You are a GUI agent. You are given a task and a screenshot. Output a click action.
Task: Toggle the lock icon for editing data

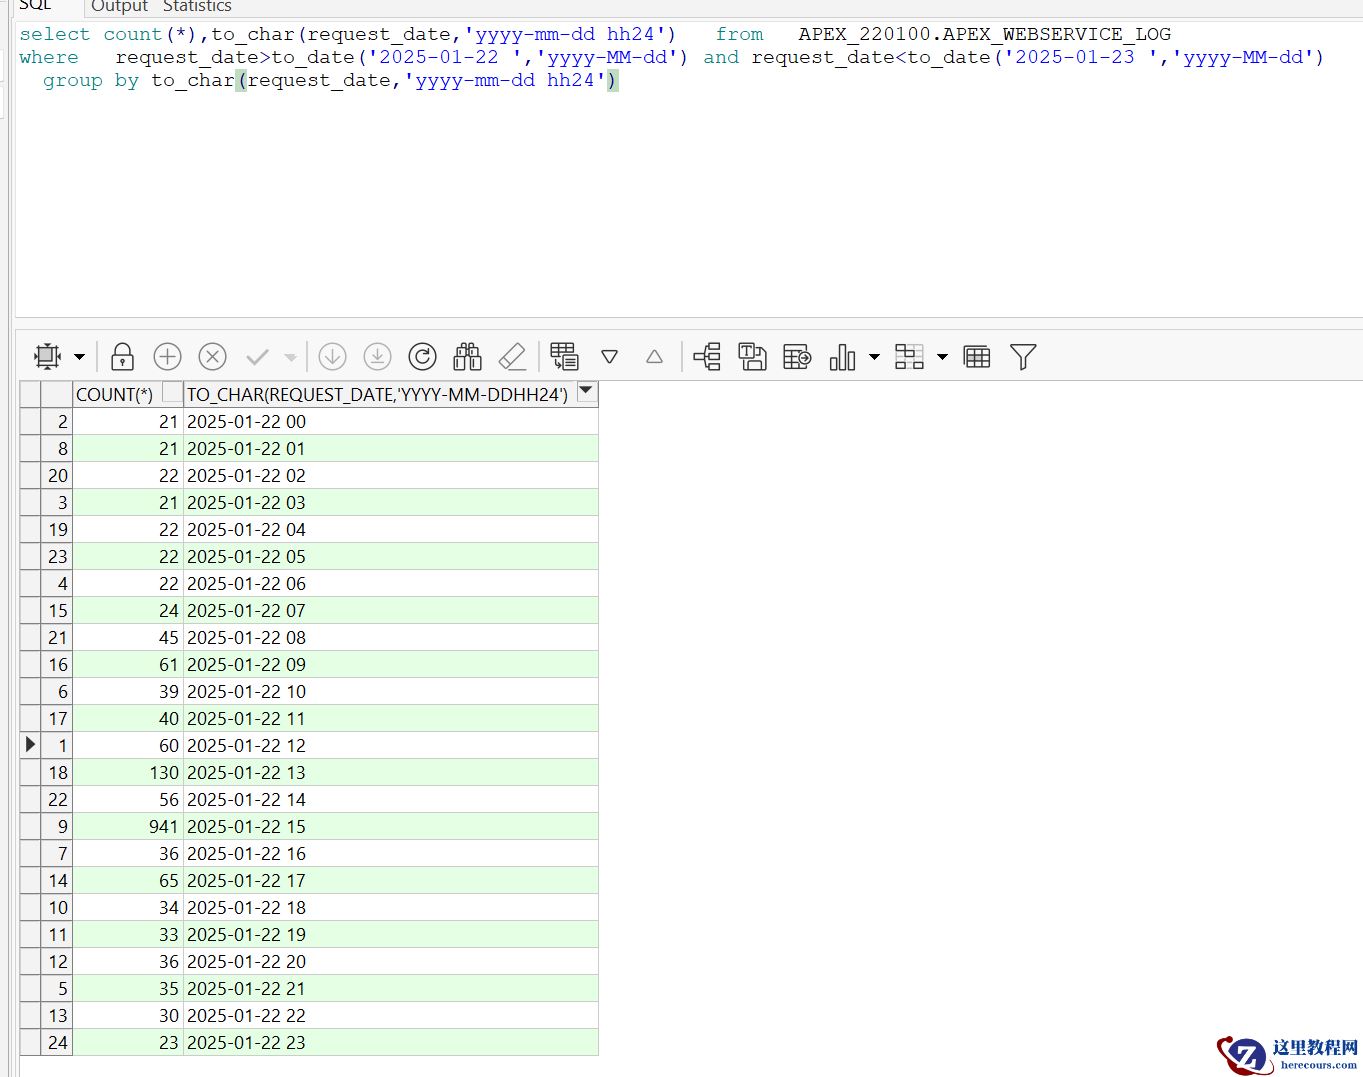[x=122, y=357]
